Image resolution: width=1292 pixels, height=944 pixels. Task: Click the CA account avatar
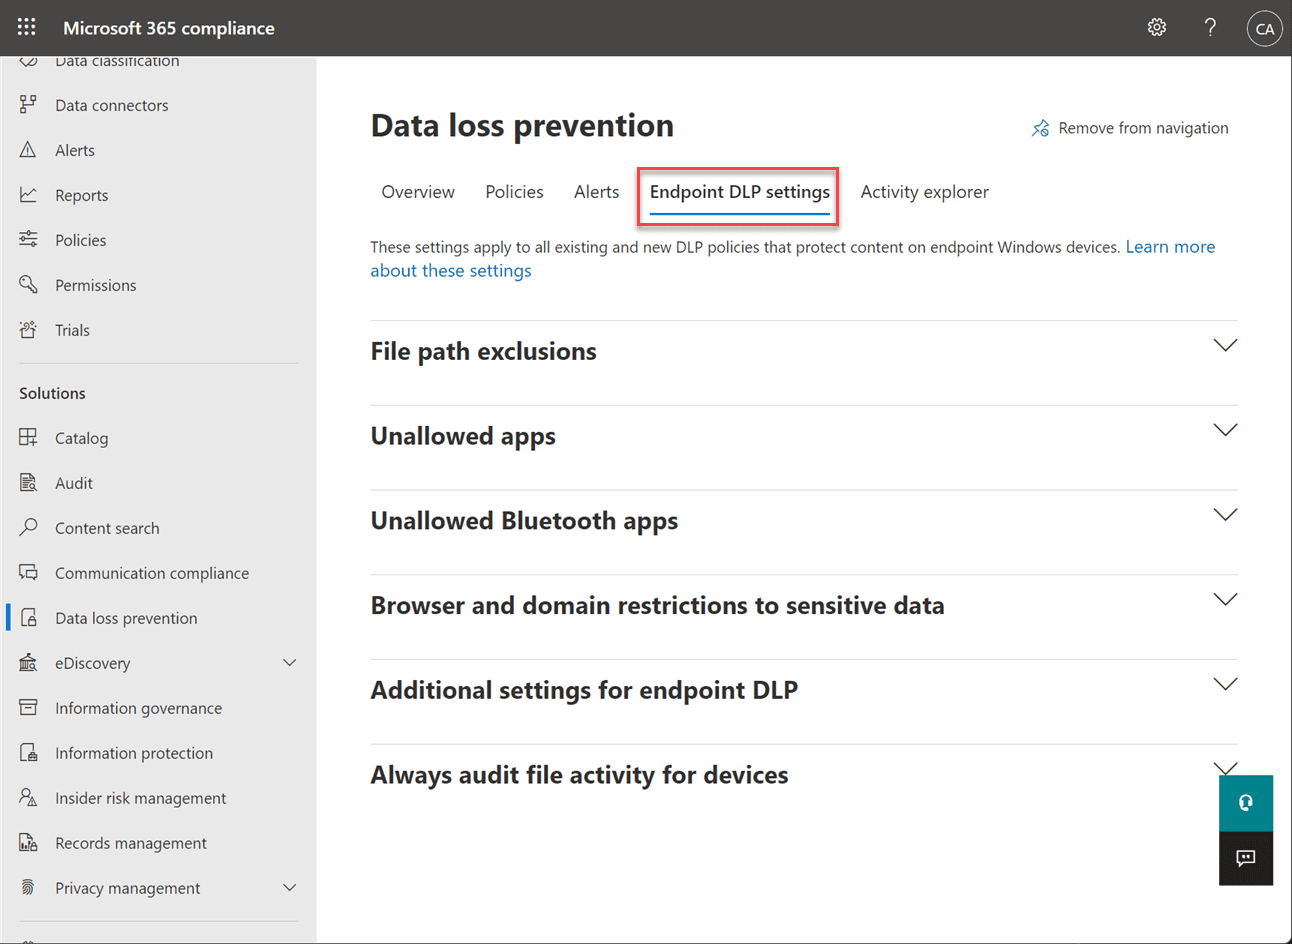(1264, 28)
